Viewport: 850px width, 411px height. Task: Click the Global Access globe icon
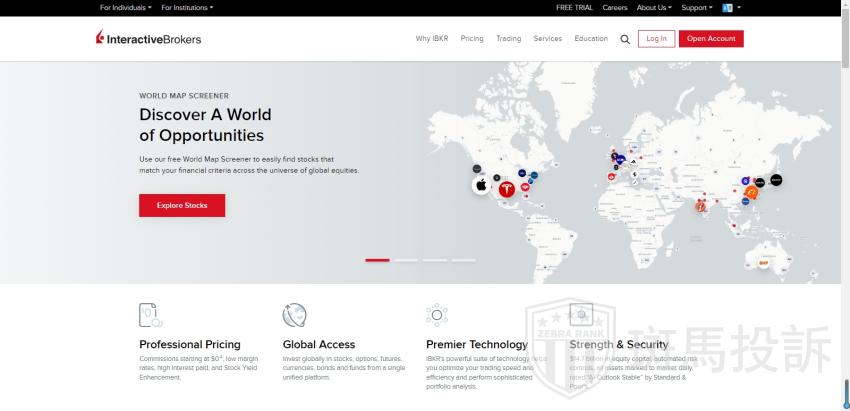[294, 316]
